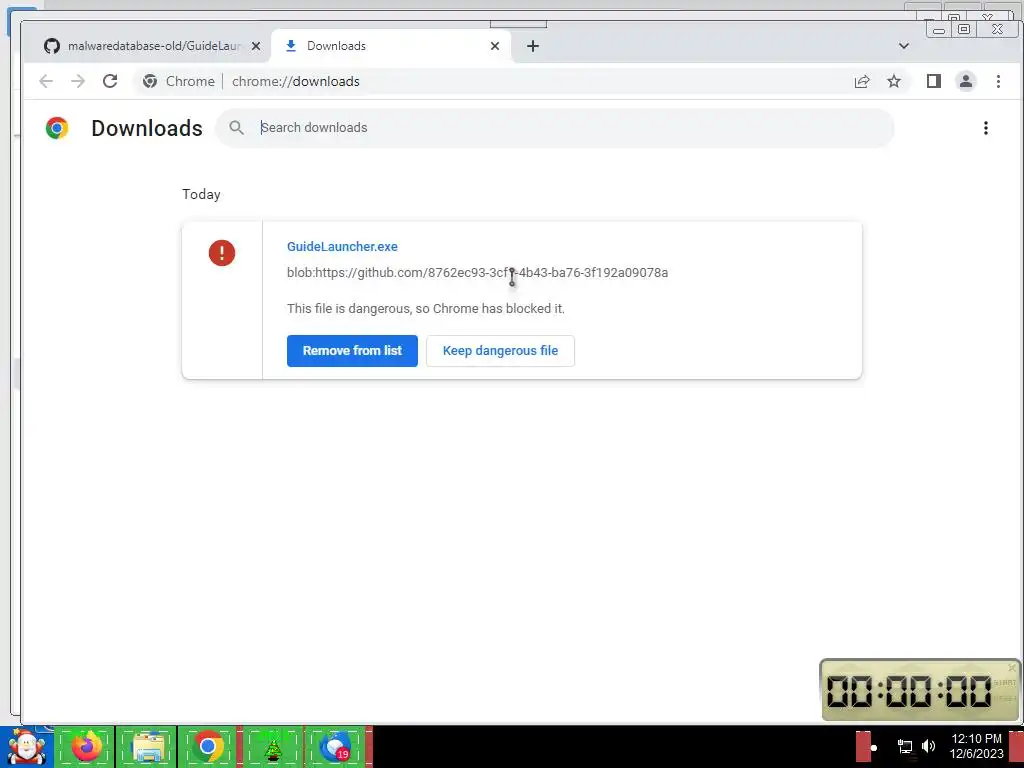Click the Chrome logo beside Downloads
Screen dimensions: 1024x768
click(57, 128)
